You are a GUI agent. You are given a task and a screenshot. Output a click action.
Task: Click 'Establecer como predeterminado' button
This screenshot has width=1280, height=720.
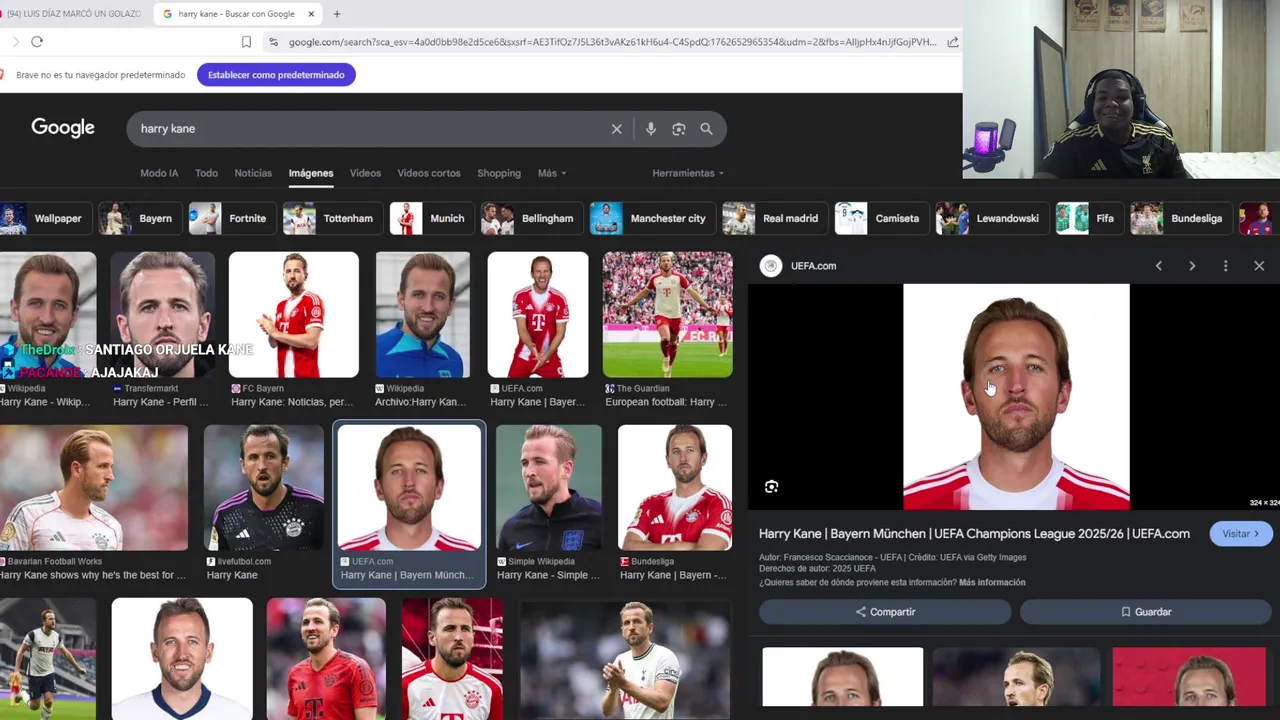coord(276,75)
